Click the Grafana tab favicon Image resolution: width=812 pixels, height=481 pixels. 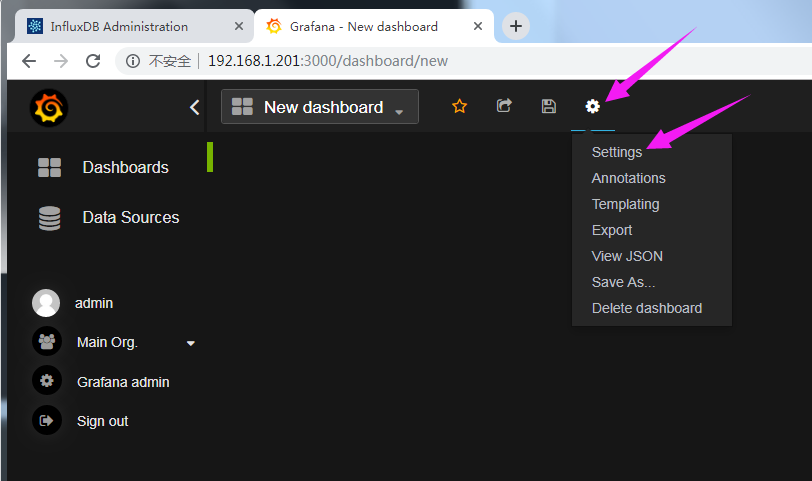(274, 26)
